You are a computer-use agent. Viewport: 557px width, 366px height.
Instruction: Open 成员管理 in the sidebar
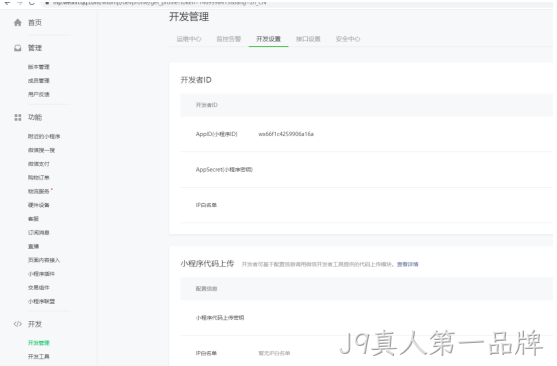point(39,81)
